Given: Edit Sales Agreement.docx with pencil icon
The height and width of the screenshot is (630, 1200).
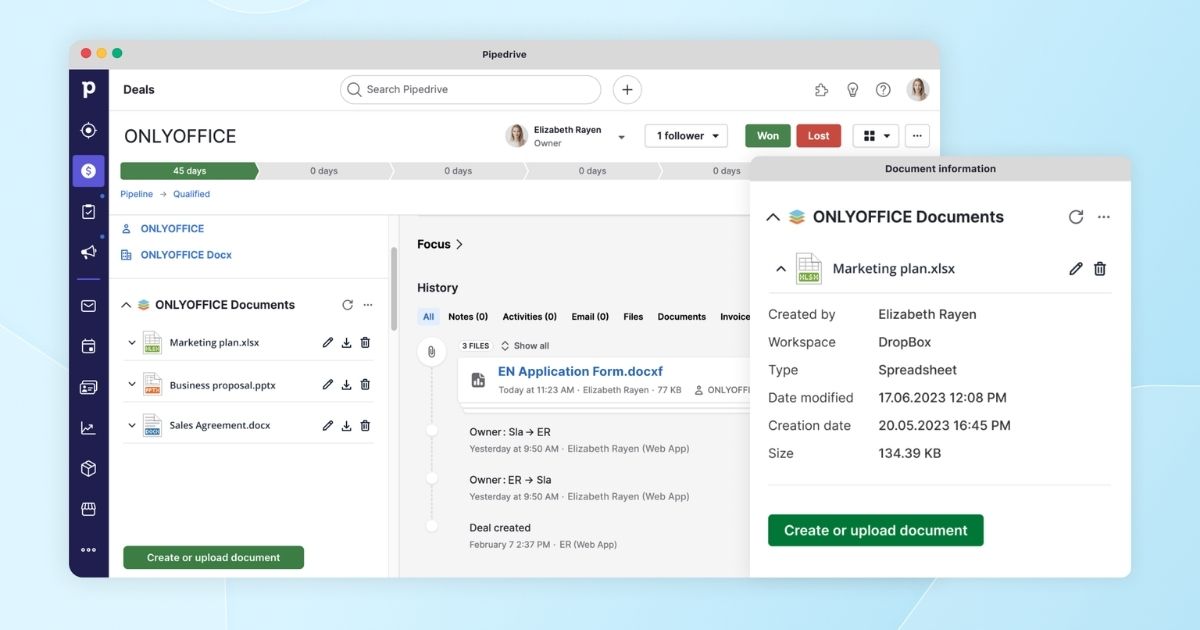Looking at the screenshot, I should tap(327, 425).
